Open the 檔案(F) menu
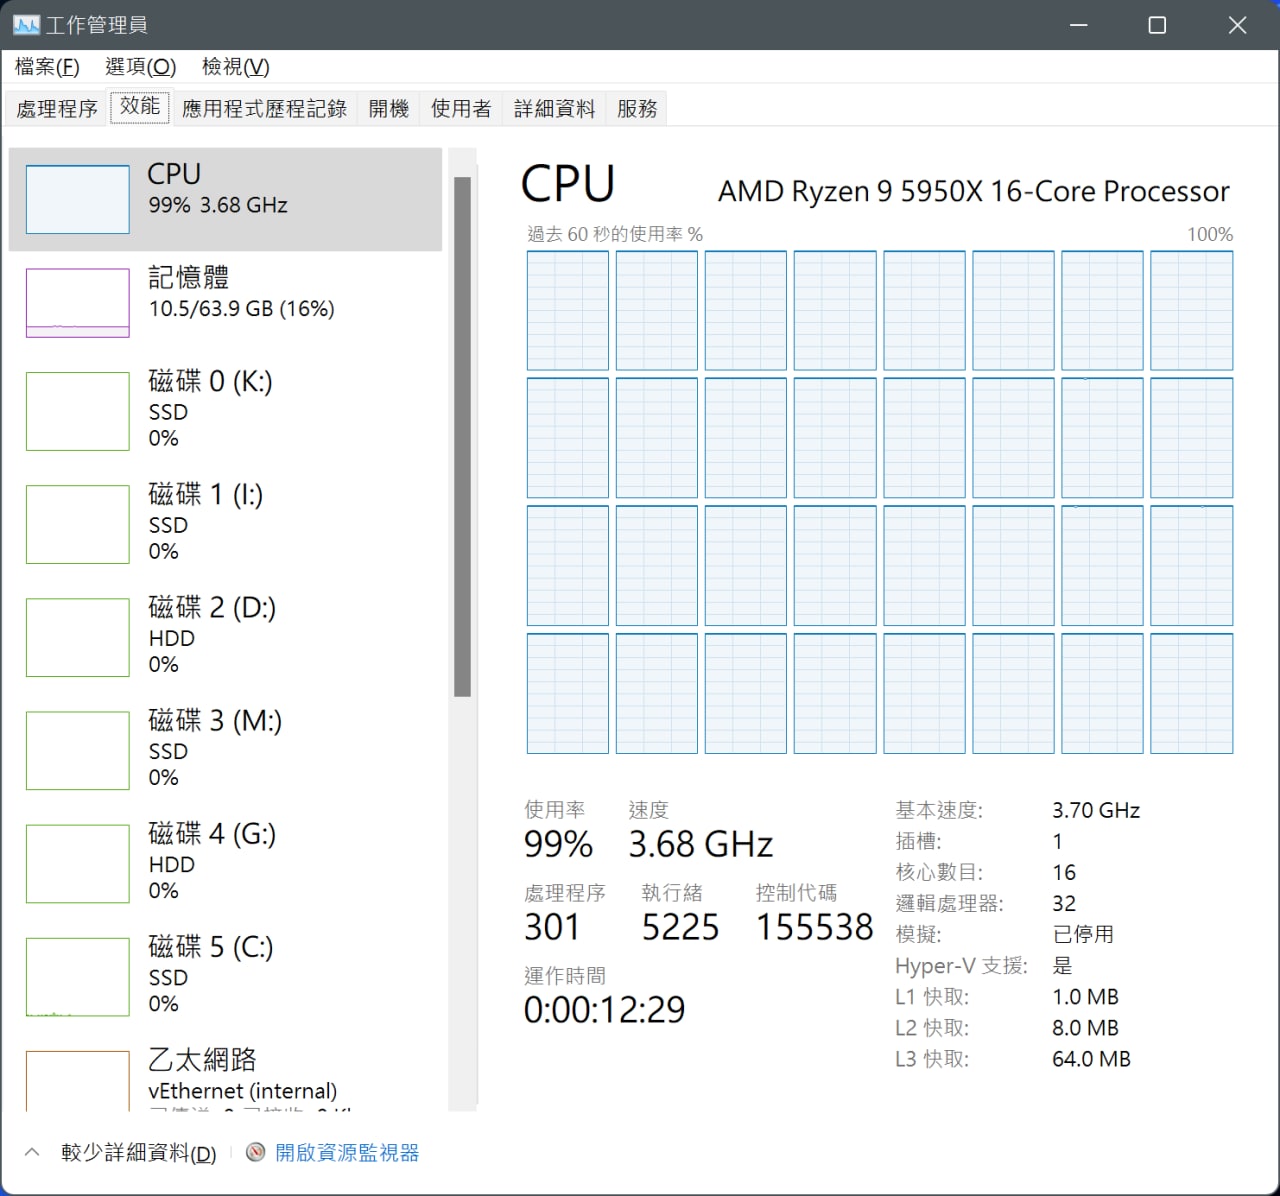 tap(47, 67)
